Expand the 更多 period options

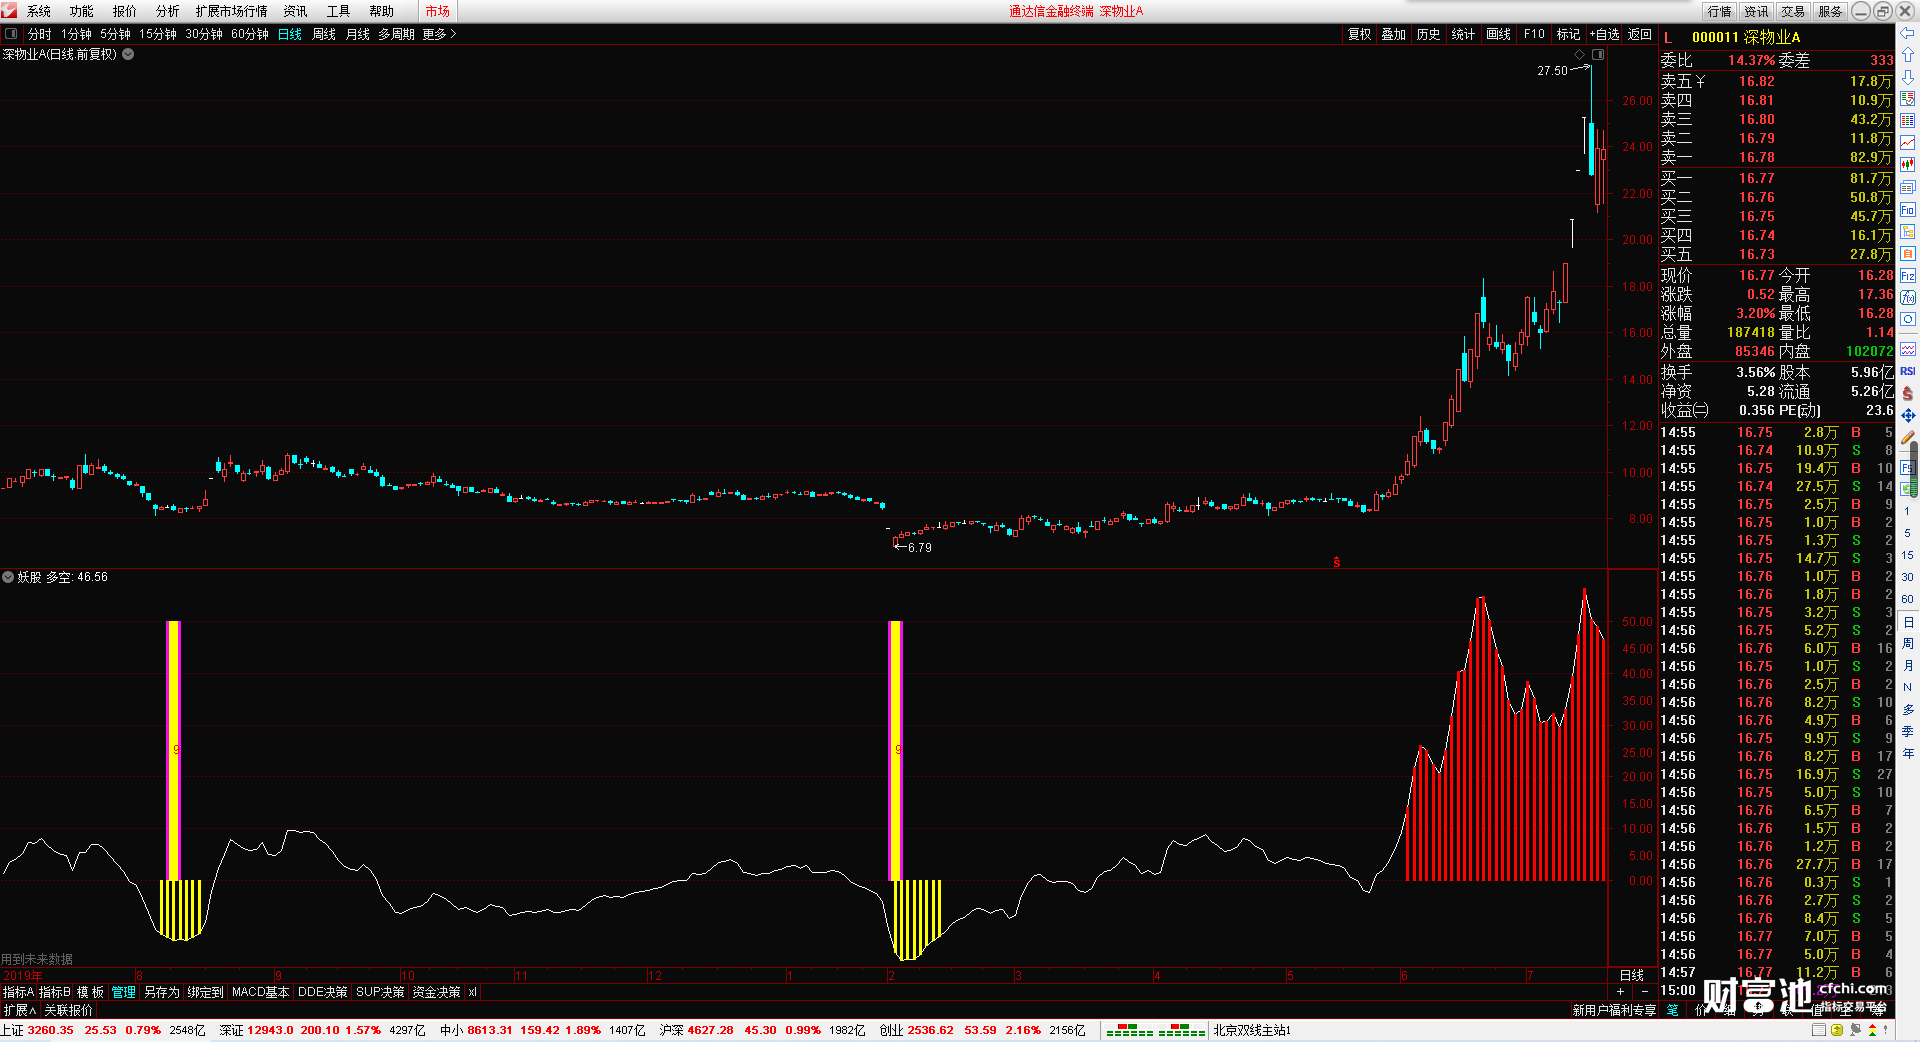tap(439, 34)
